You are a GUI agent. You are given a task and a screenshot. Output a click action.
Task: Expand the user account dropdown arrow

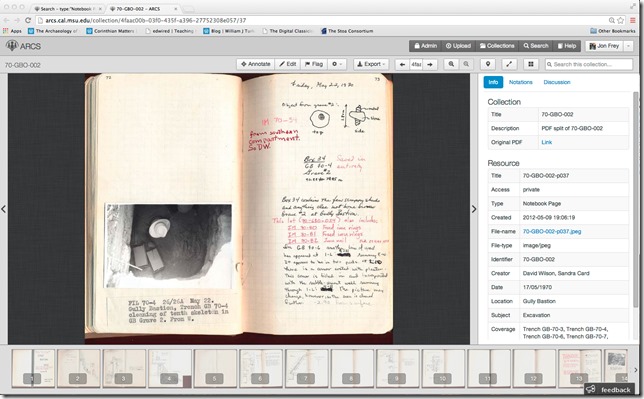628,46
